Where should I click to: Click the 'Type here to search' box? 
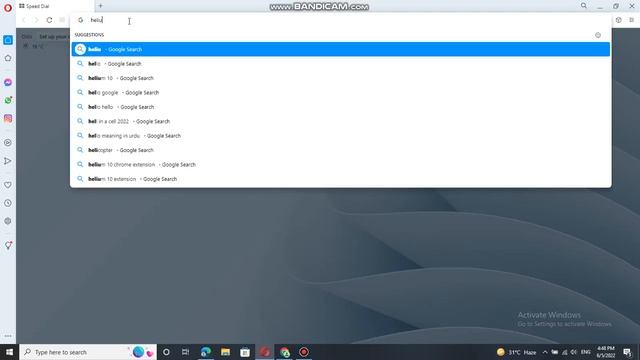[x=88, y=352]
